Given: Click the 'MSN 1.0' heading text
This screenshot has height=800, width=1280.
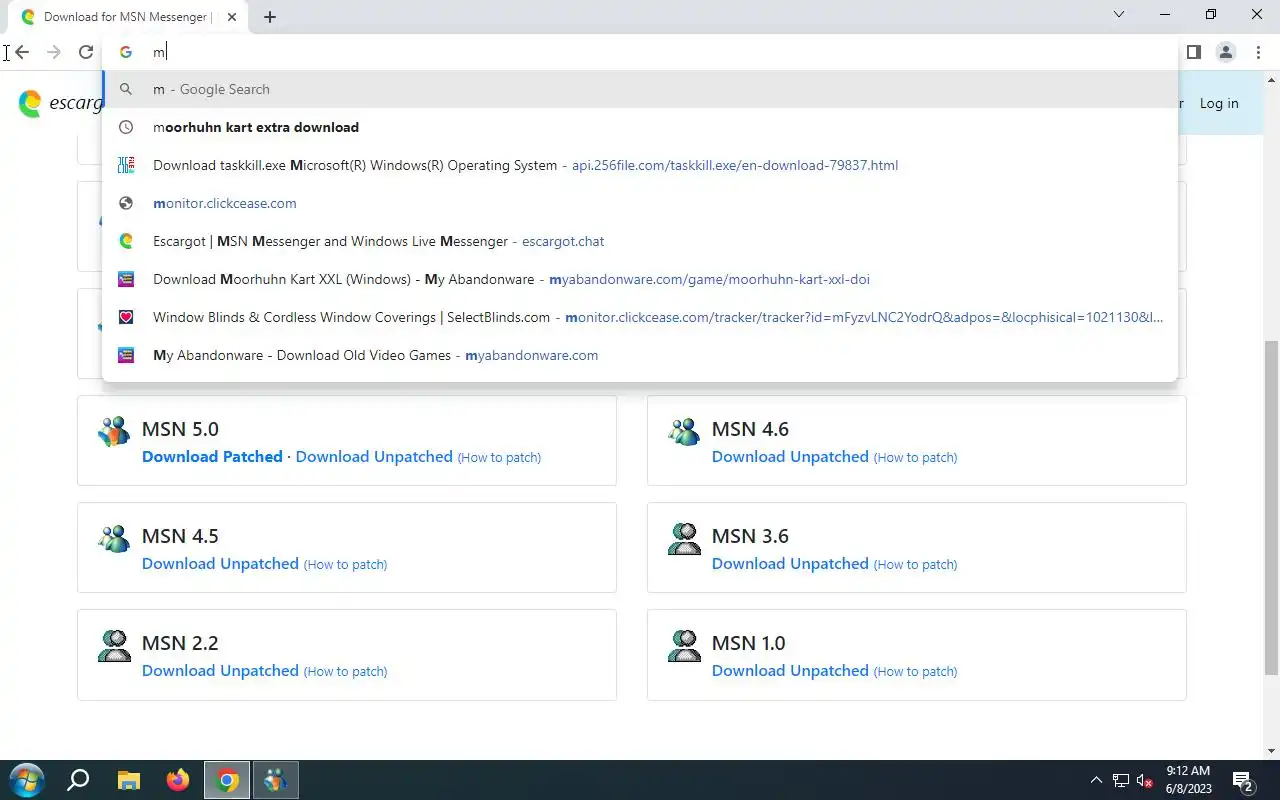Looking at the screenshot, I should pos(748,643).
